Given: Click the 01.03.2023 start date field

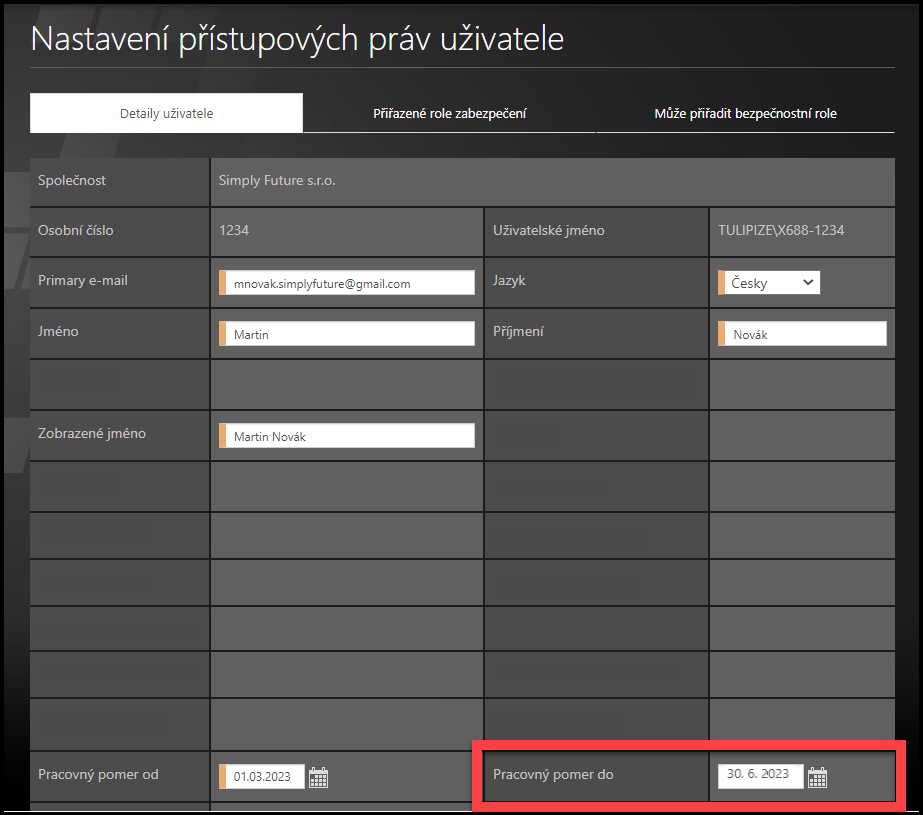Looking at the screenshot, I should click(x=264, y=777).
